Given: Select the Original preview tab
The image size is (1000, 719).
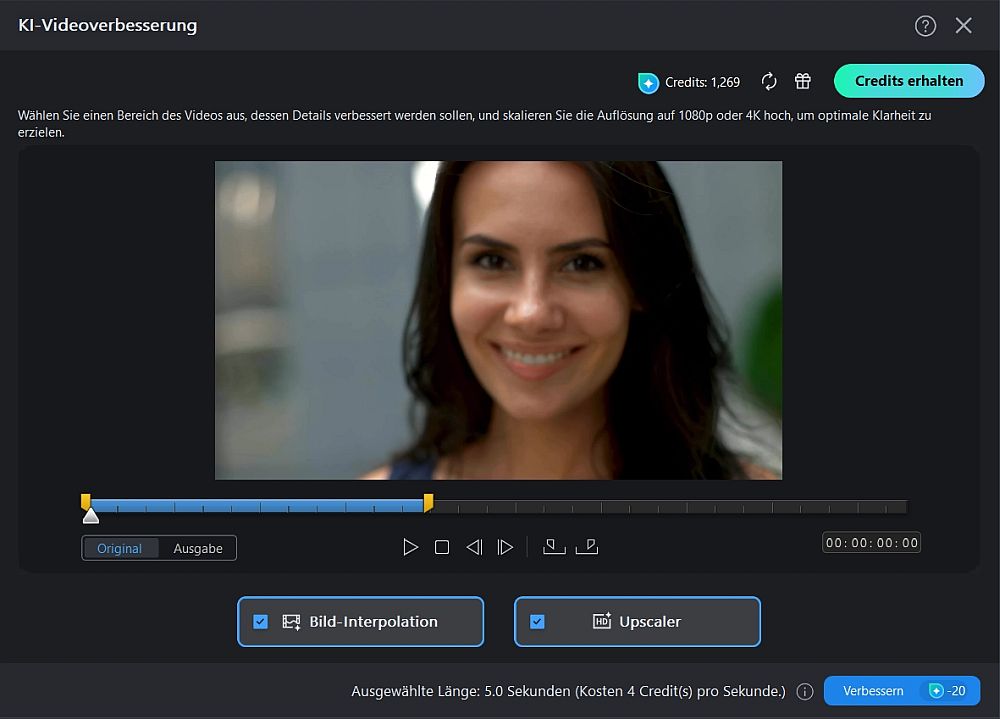Looking at the screenshot, I should [x=120, y=548].
